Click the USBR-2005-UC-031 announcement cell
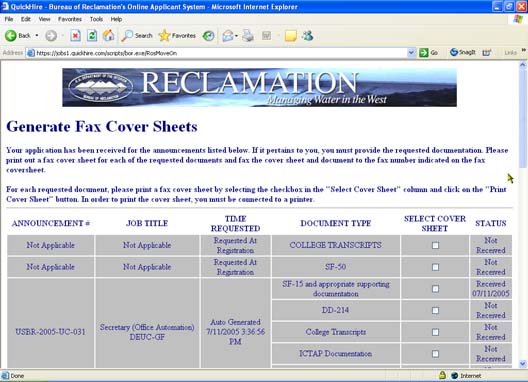 (51, 332)
